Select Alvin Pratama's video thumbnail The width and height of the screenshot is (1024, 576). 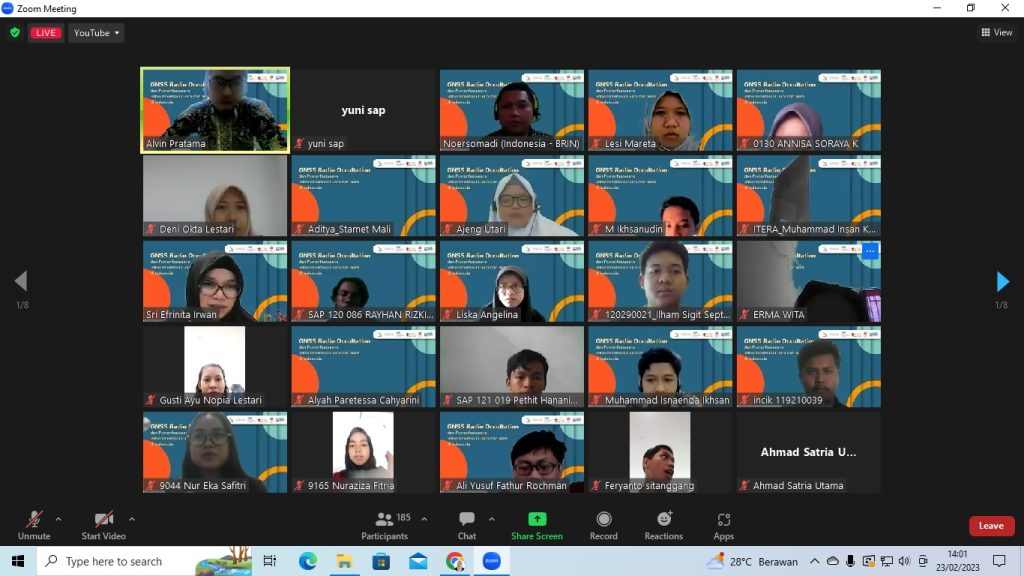click(215, 110)
